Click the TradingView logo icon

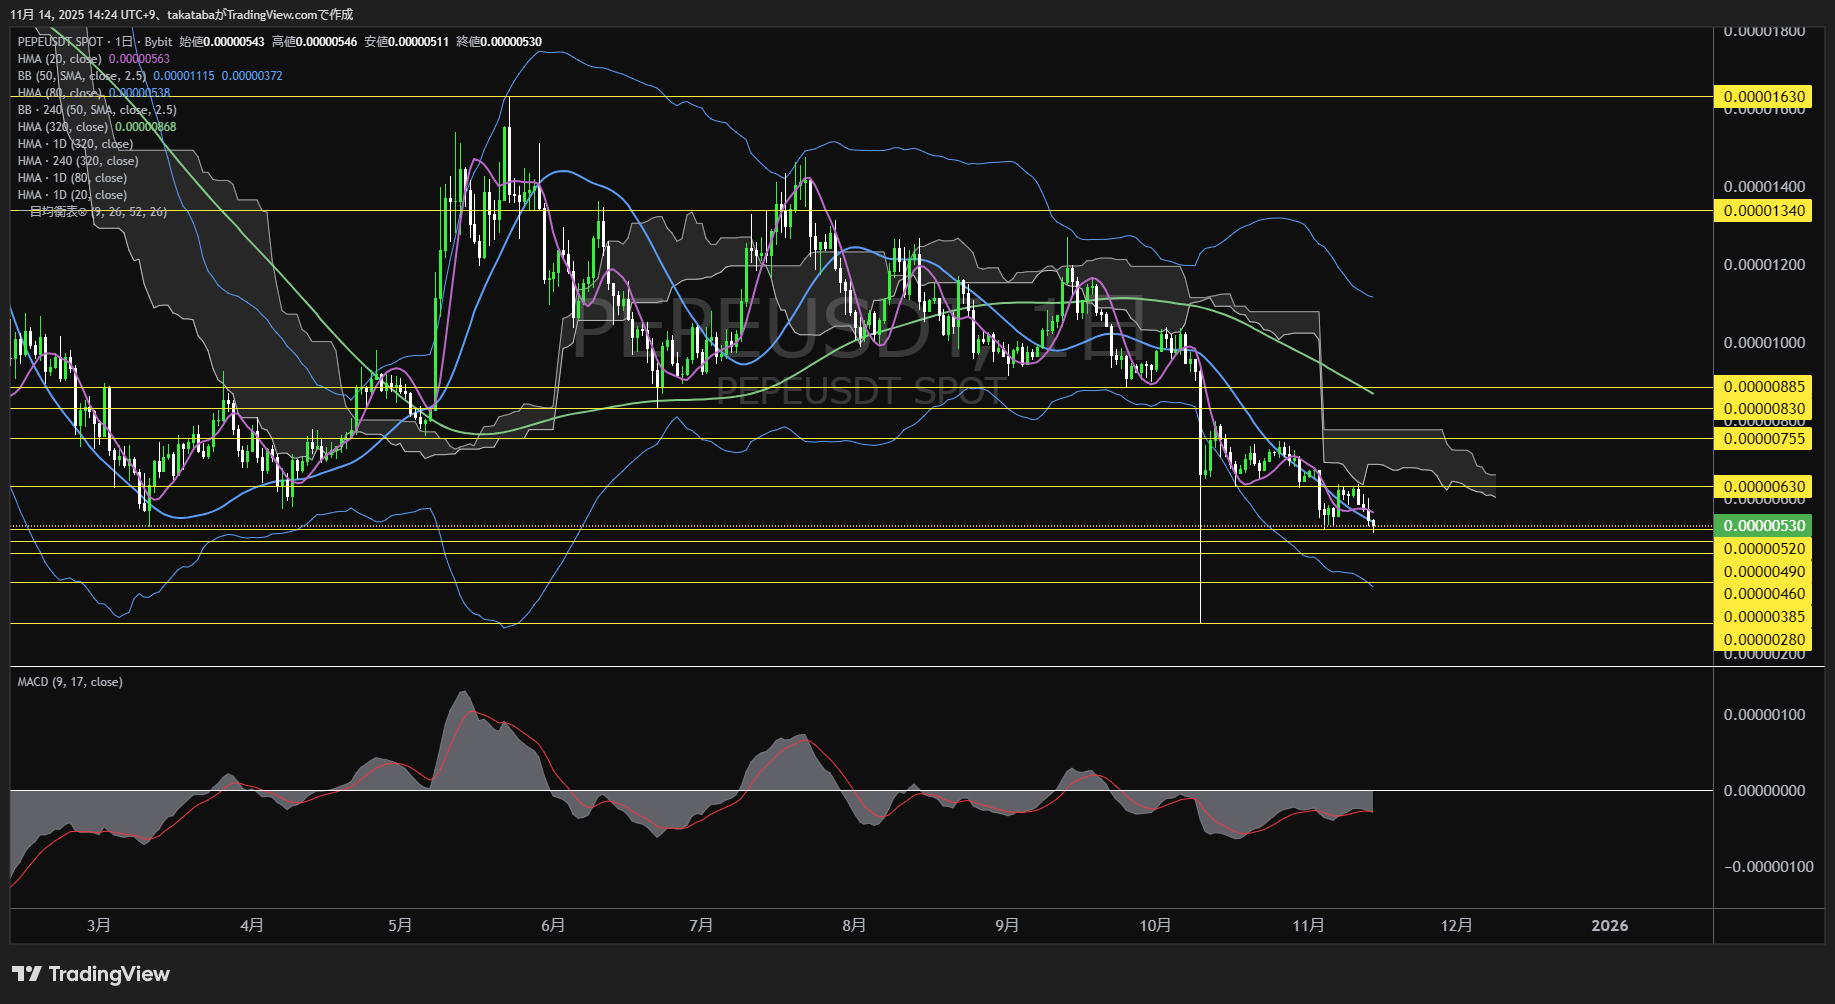[x=27, y=974]
